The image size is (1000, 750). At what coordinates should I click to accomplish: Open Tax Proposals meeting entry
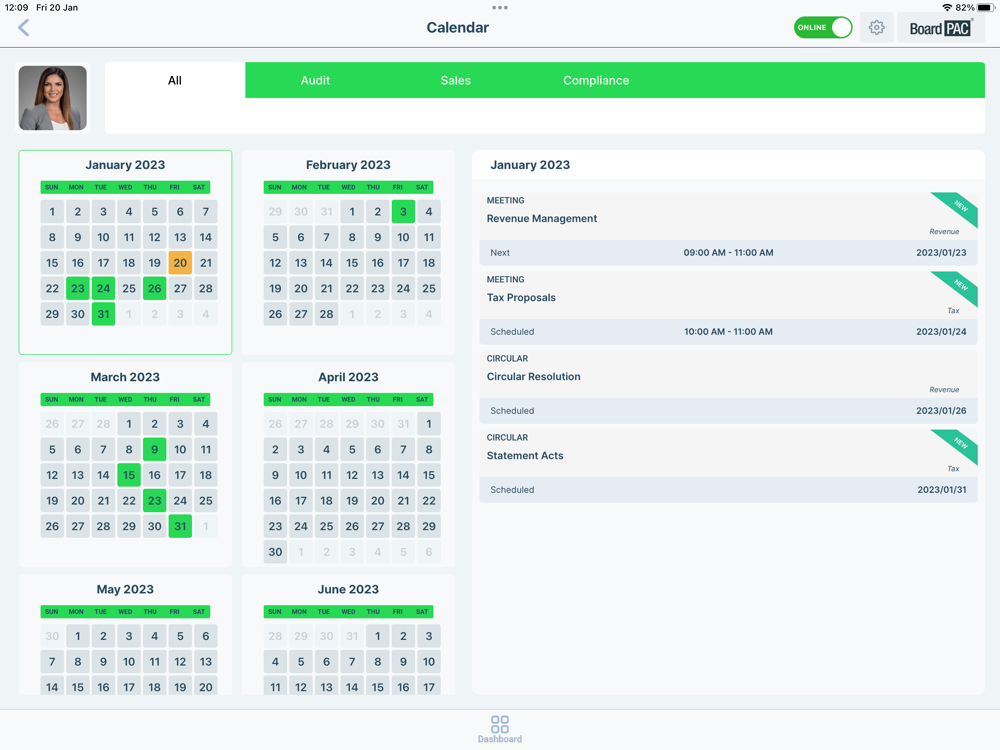pyautogui.click(x=728, y=308)
